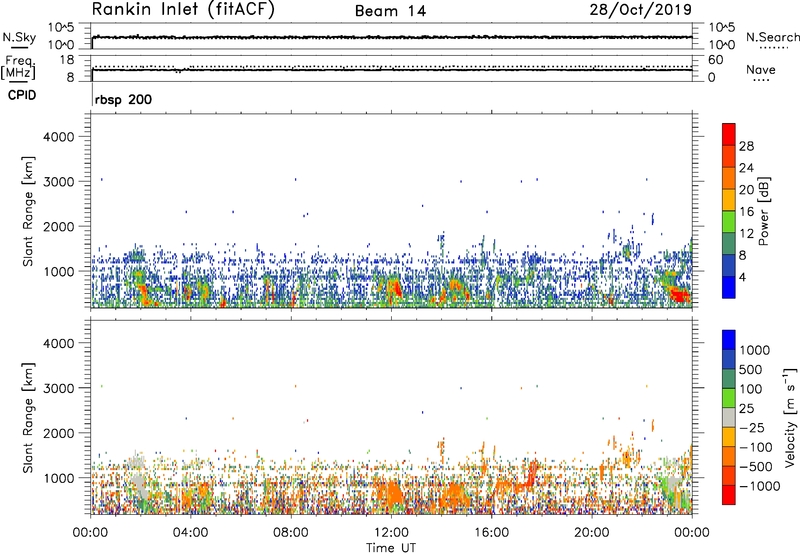The width and height of the screenshot is (800, 554).
Task: Click the '-1000' label on velocity color bar
Action: click(x=760, y=486)
